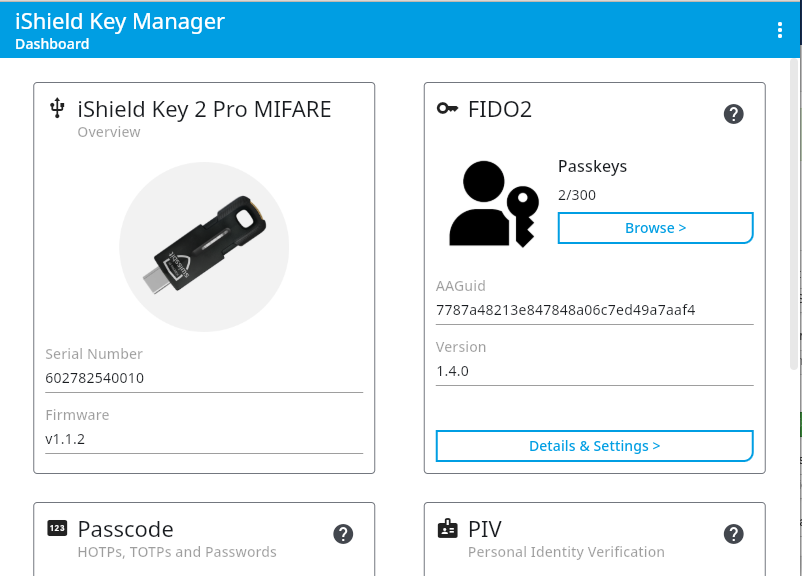Click the Dashboard subtitle in header
Image resolution: width=802 pixels, height=576 pixels.
[52, 44]
